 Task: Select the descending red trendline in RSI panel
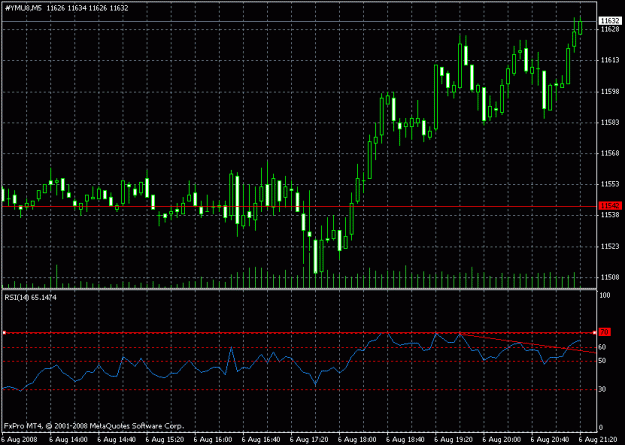[x=528, y=343]
